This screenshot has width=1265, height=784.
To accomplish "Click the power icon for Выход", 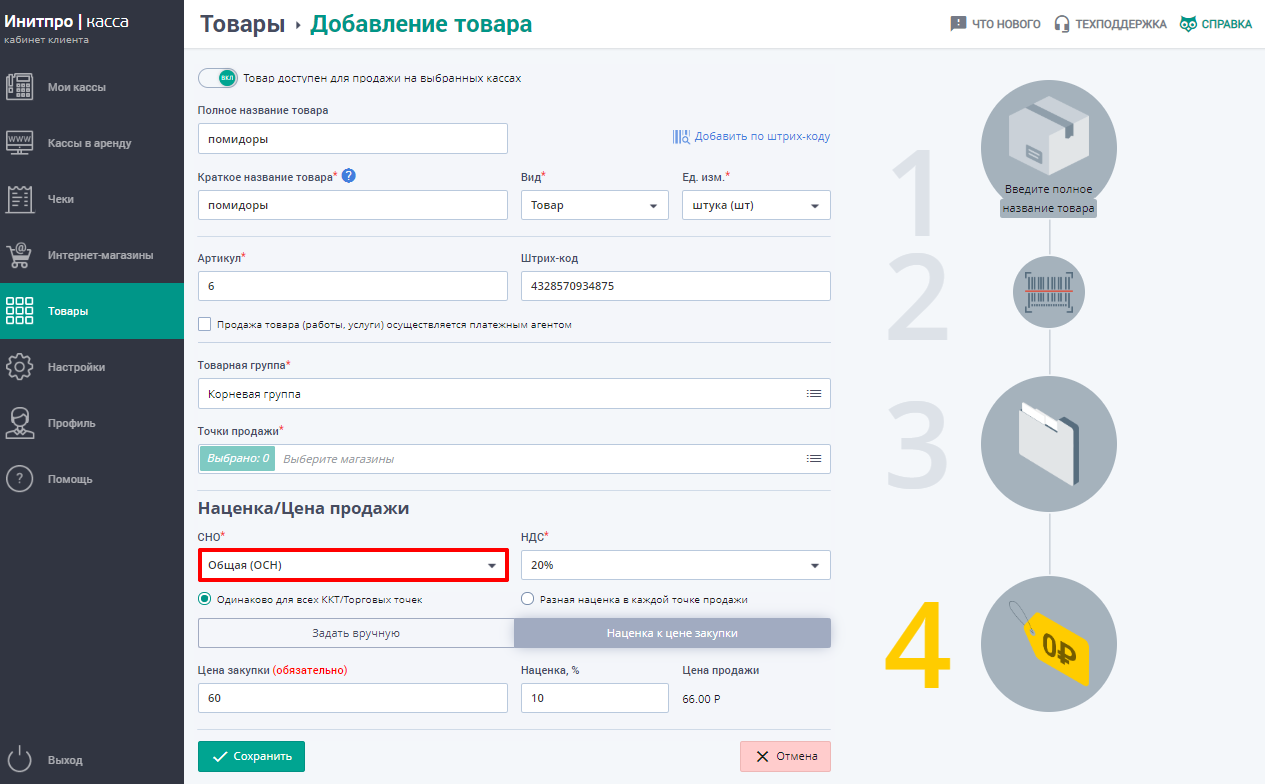I will pos(20,759).
